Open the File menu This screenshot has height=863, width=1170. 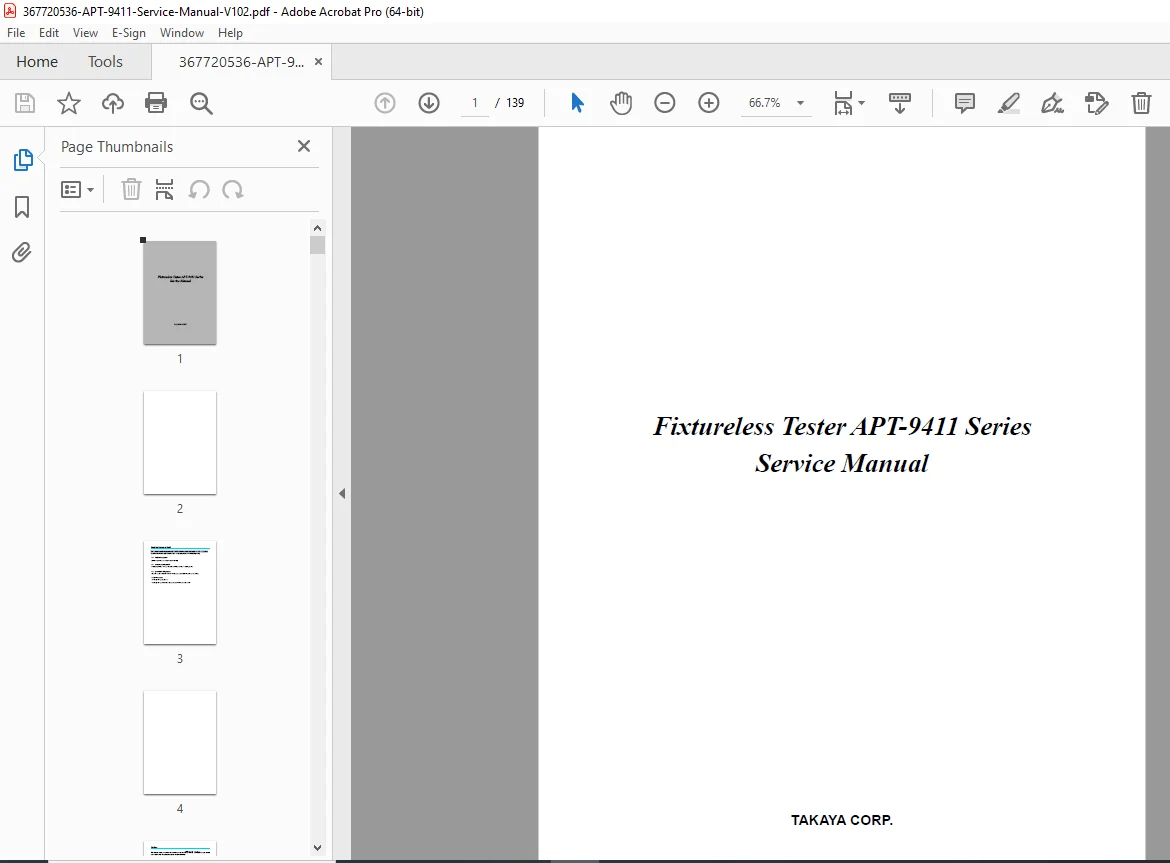[16, 33]
